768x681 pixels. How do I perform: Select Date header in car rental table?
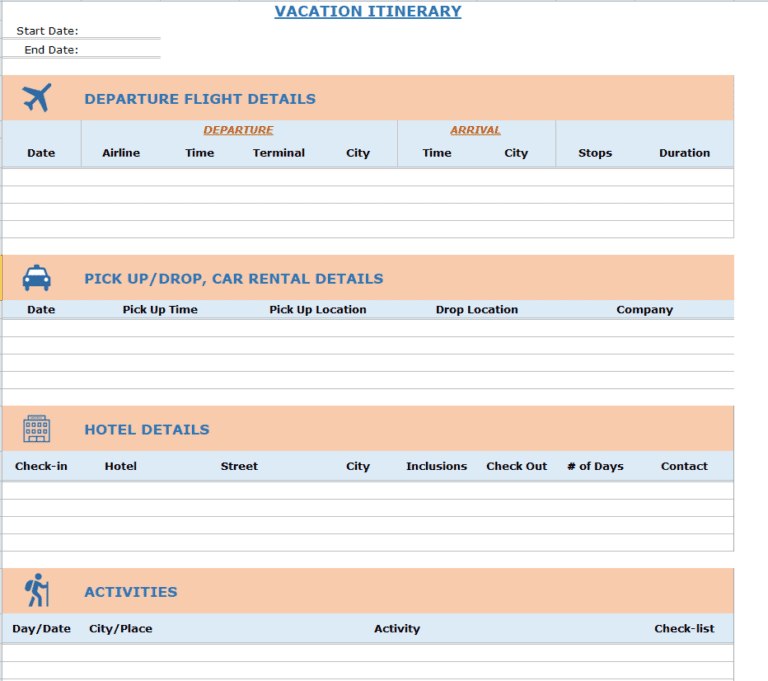41,310
